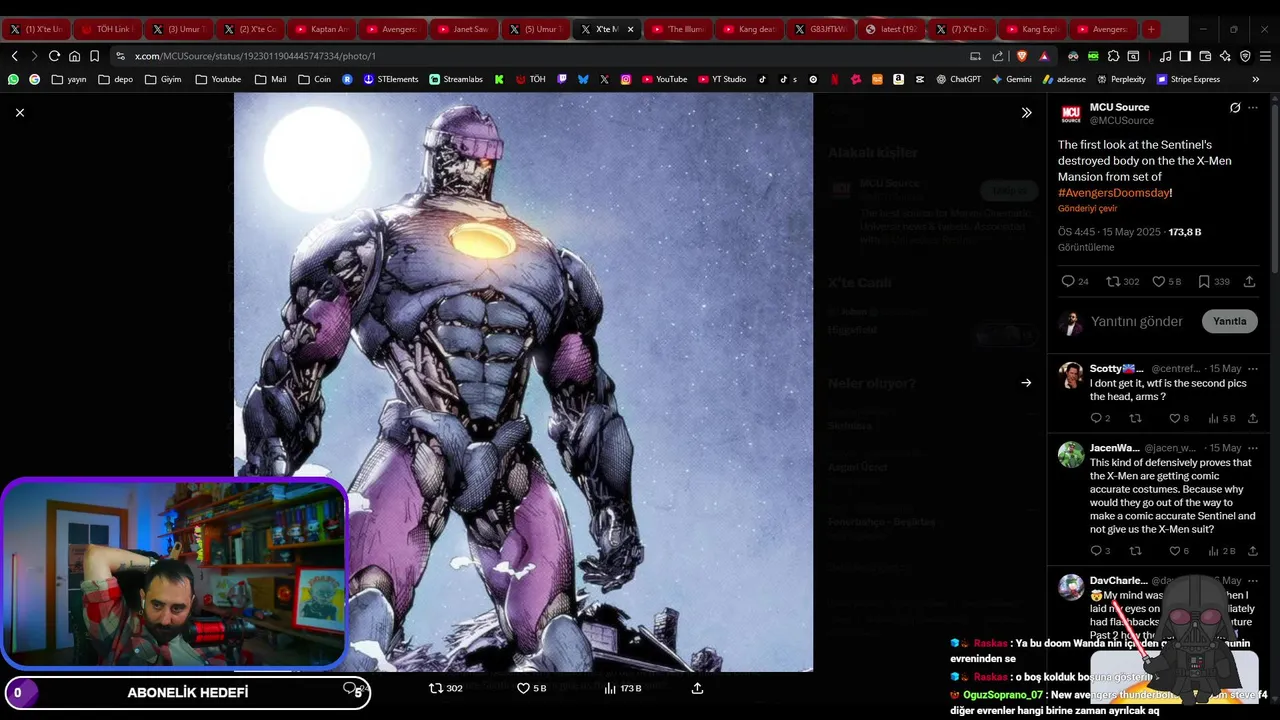Click the Yanıtla reply button
This screenshot has height=720, width=1280.
tap(1229, 321)
